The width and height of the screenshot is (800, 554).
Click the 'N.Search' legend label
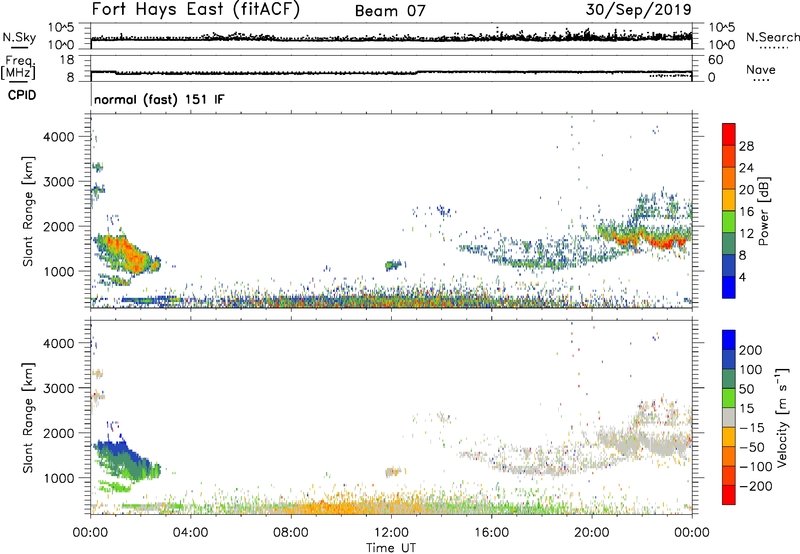pos(772,37)
